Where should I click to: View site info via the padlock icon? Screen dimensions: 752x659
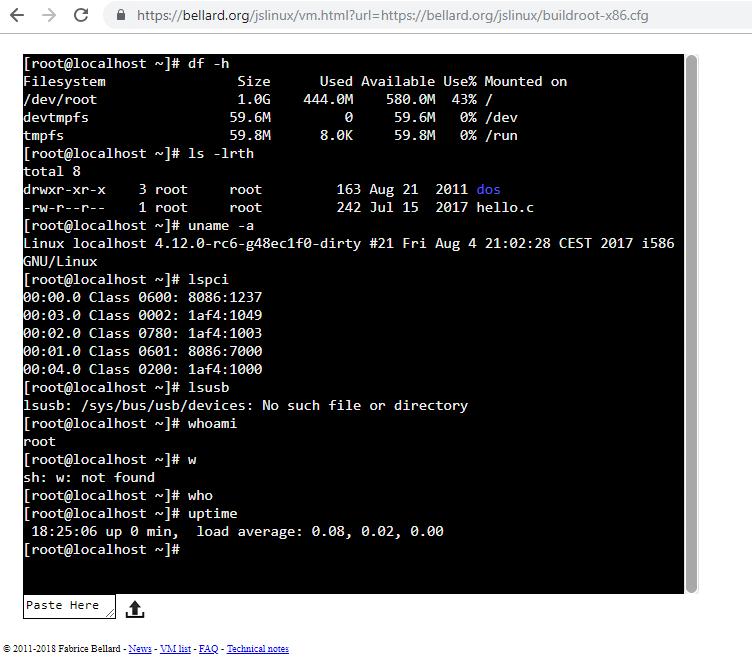pyautogui.click(x=121, y=15)
